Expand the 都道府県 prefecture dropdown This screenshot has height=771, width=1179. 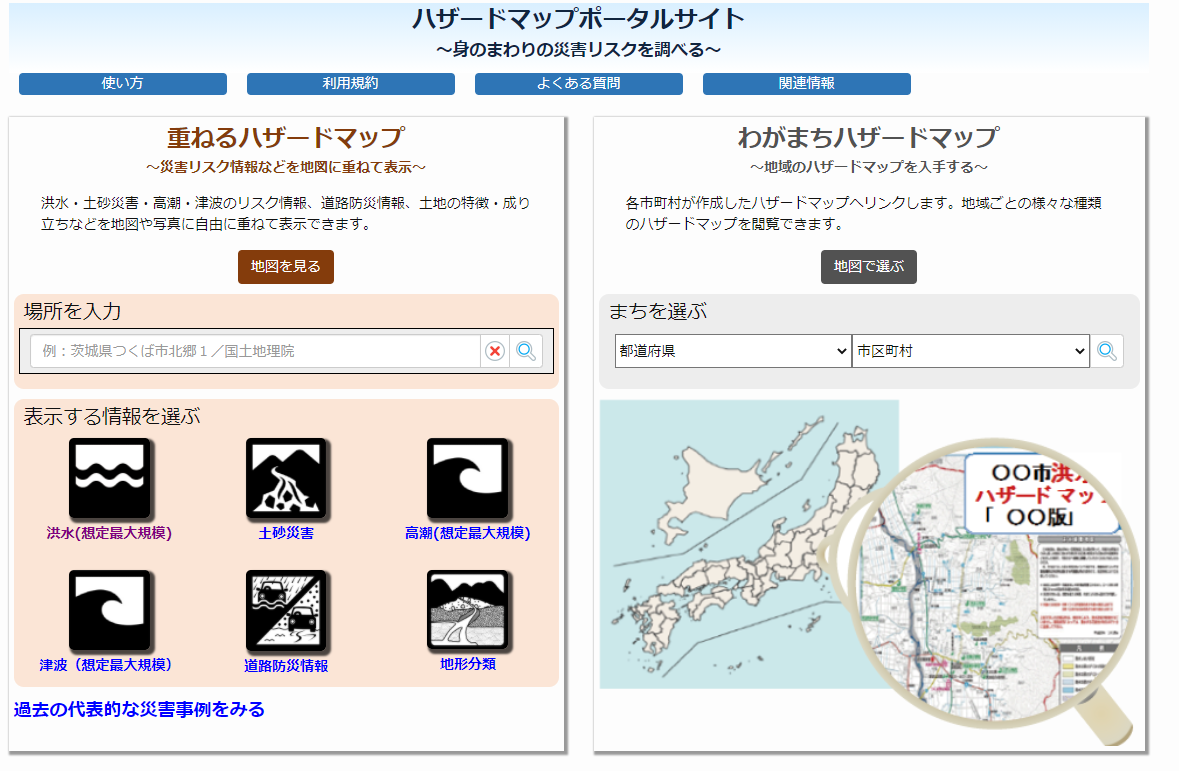pyautogui.click(x=732, y=351)
